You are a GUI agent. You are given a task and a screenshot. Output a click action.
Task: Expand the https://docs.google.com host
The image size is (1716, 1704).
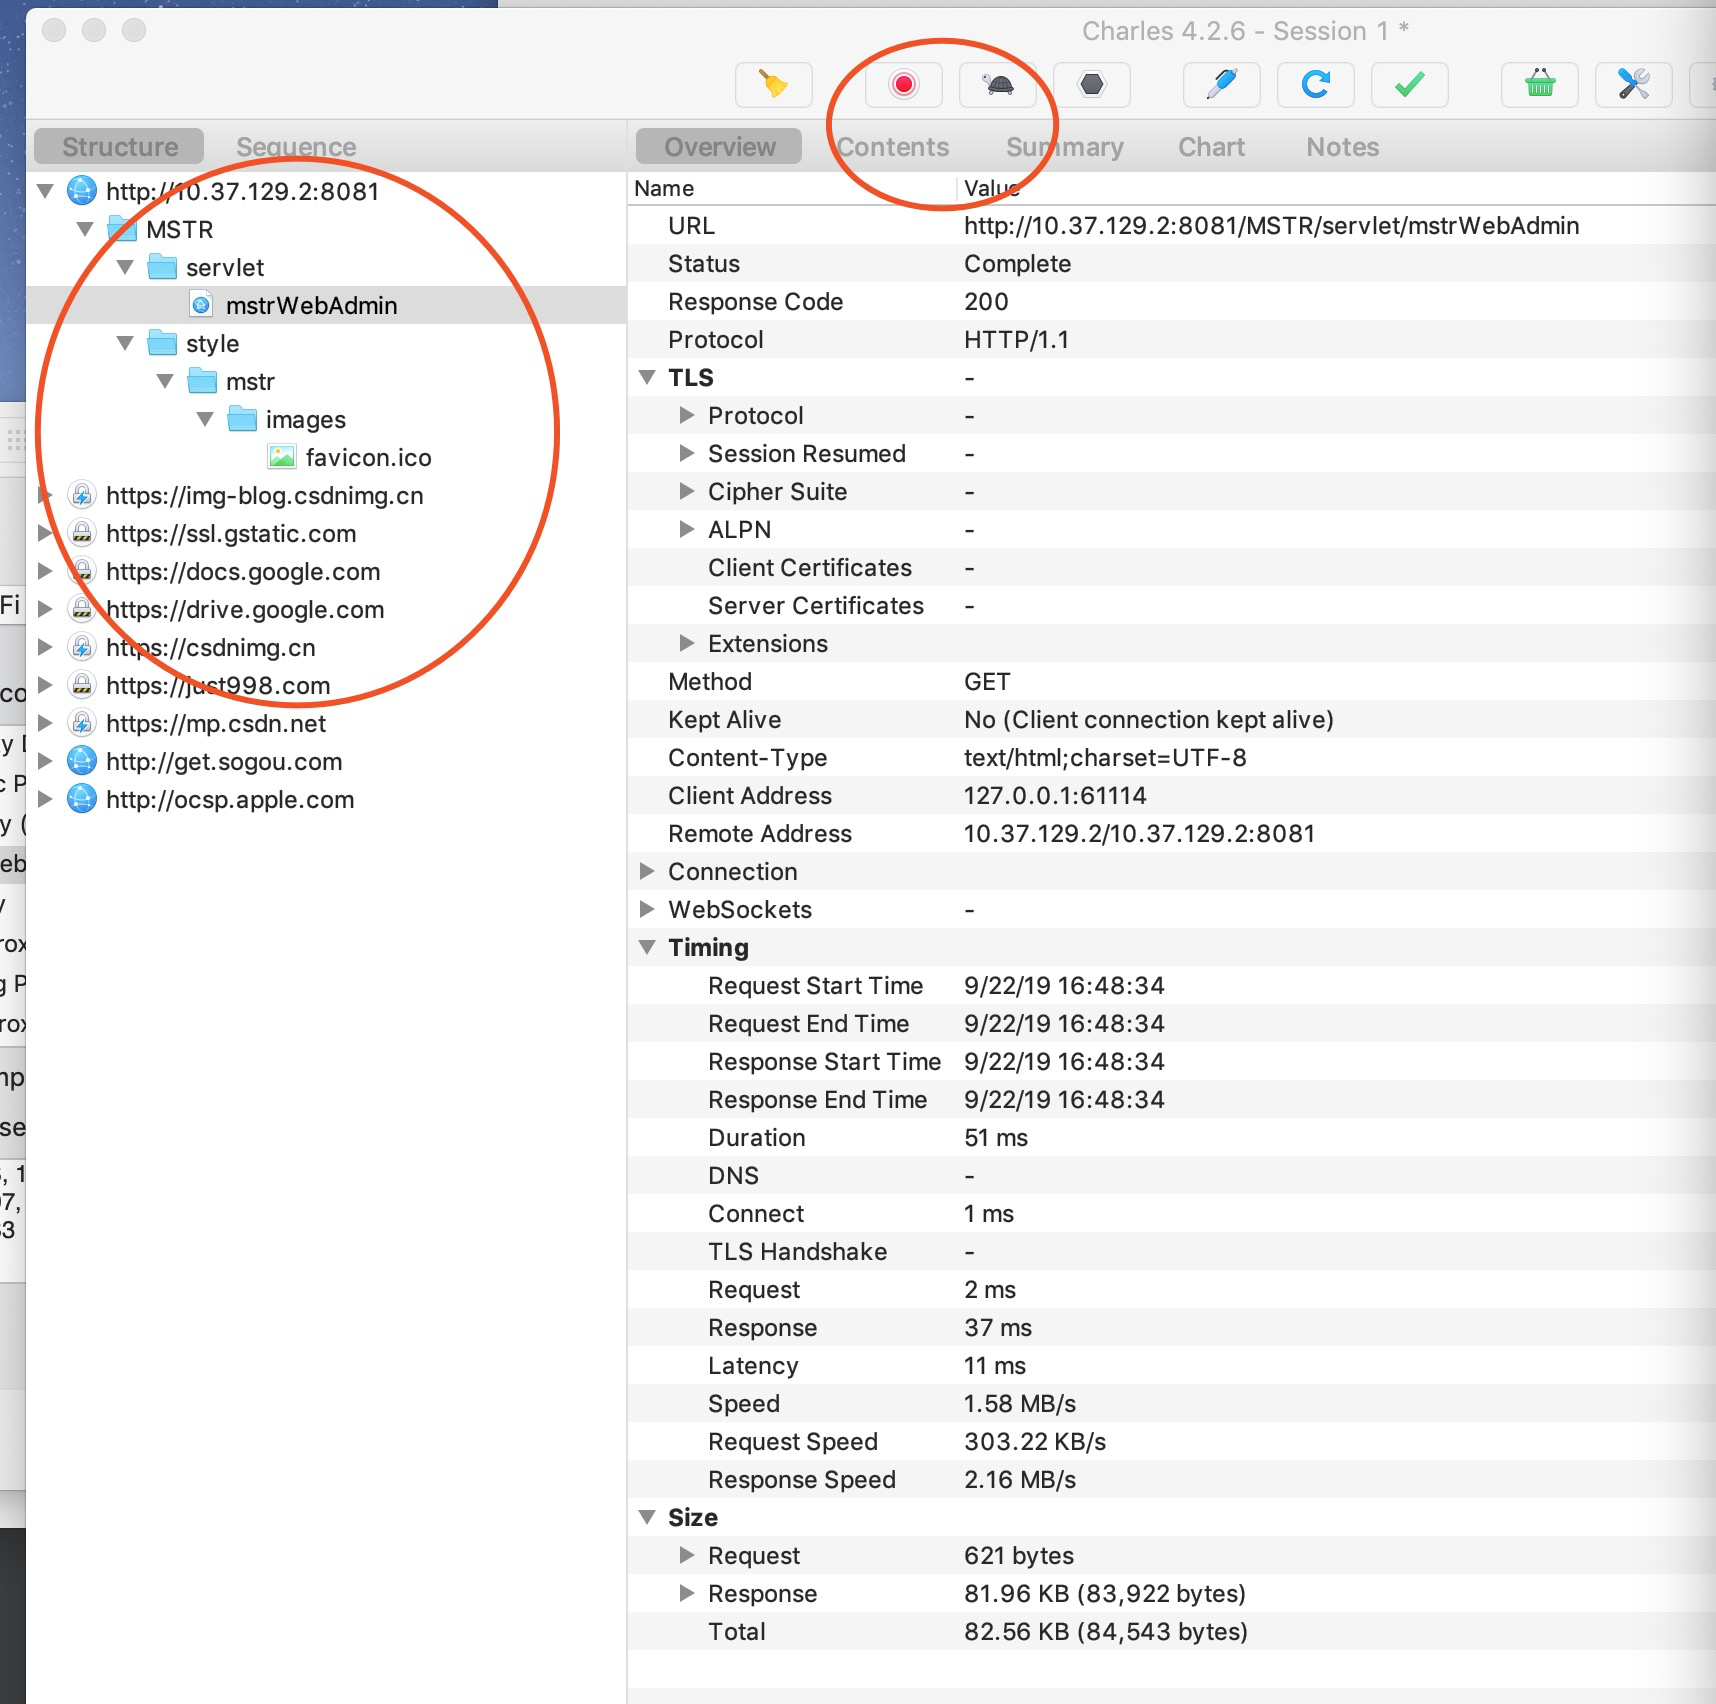[45, 571]
